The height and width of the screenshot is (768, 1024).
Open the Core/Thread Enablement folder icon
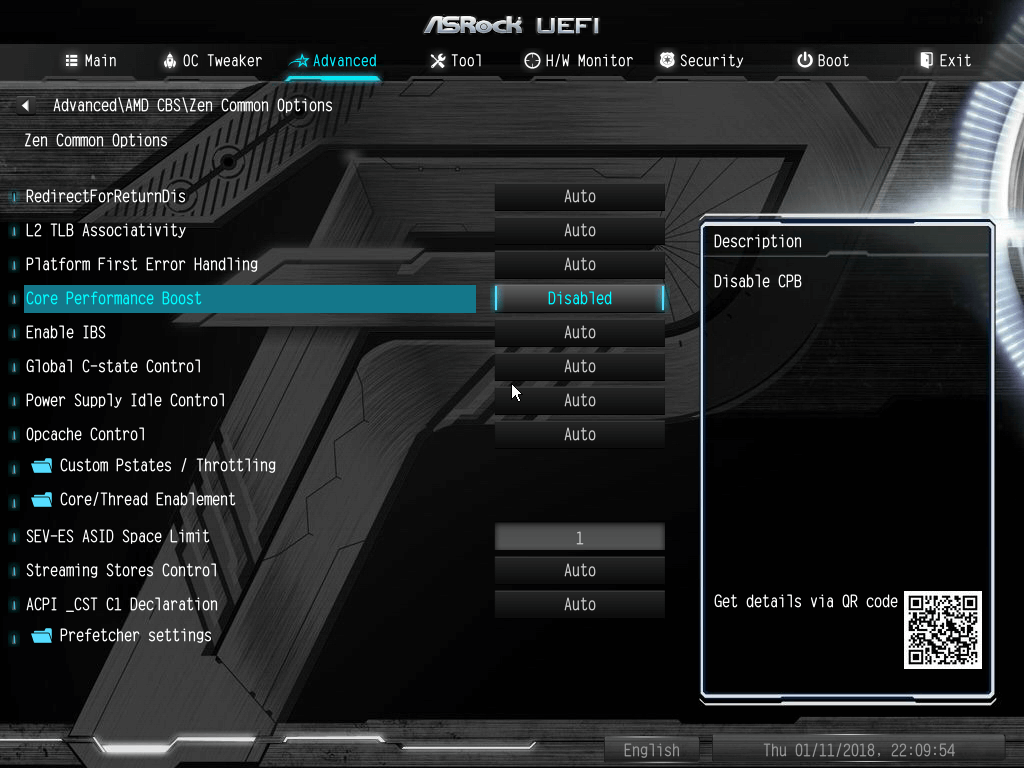[42, 500]
